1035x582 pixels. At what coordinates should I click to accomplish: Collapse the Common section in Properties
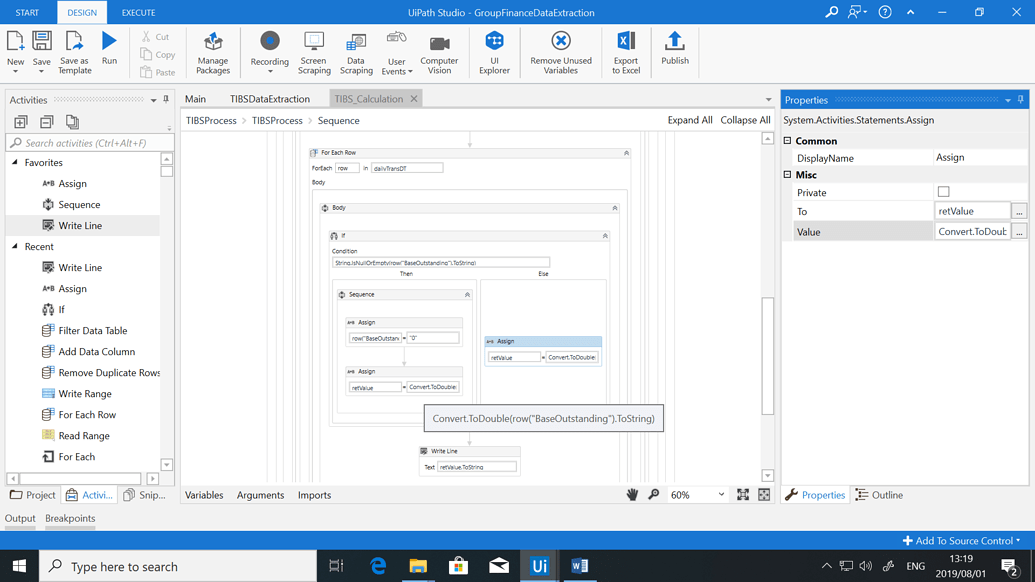point(788,141)
